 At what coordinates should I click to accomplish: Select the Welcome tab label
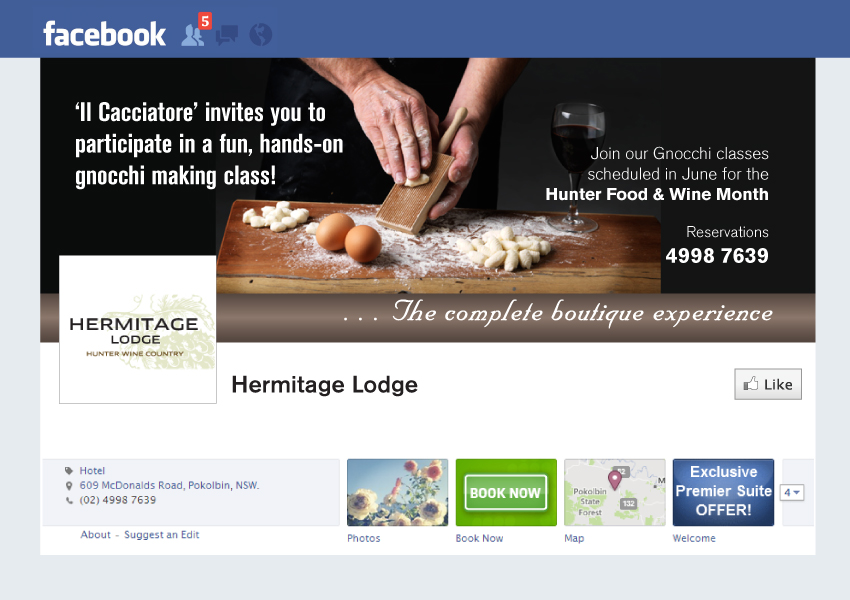[x=694, y=538]
